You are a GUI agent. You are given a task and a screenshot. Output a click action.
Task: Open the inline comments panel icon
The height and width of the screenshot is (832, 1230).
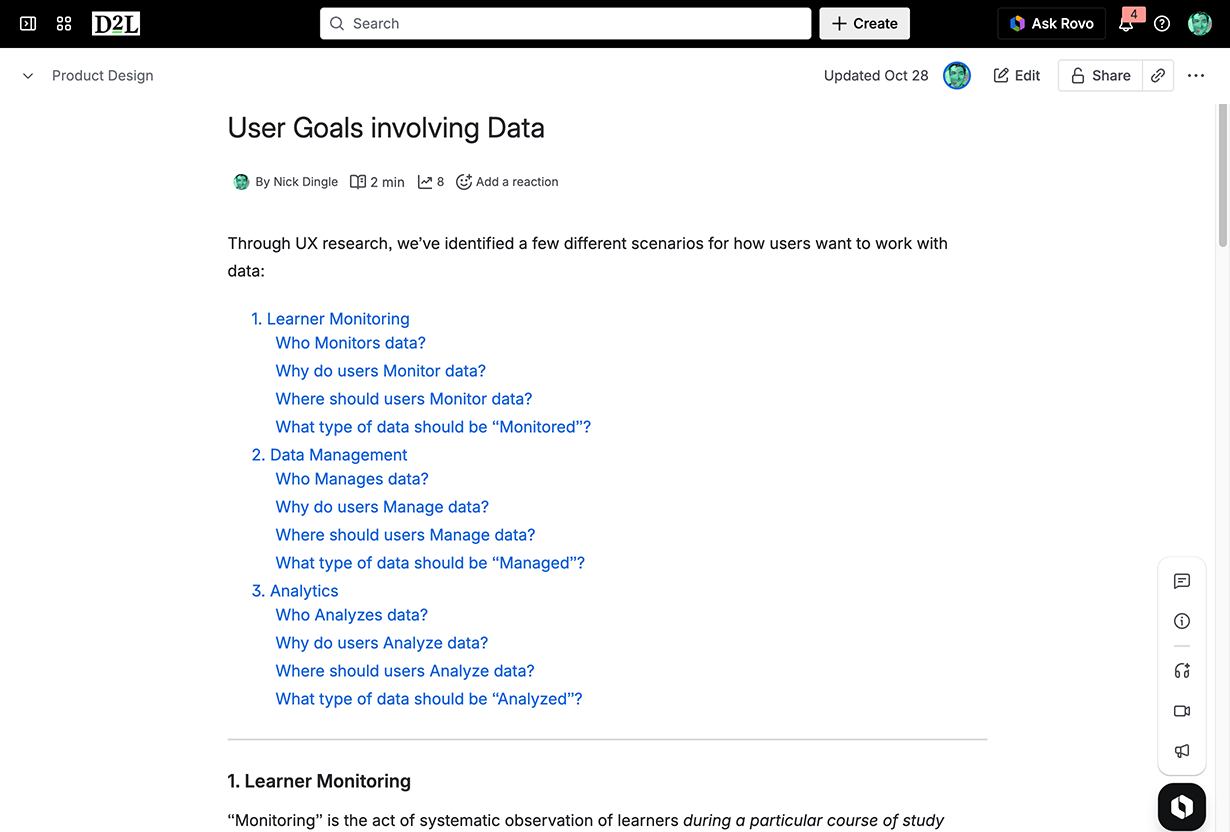(x=1182, y=581)
